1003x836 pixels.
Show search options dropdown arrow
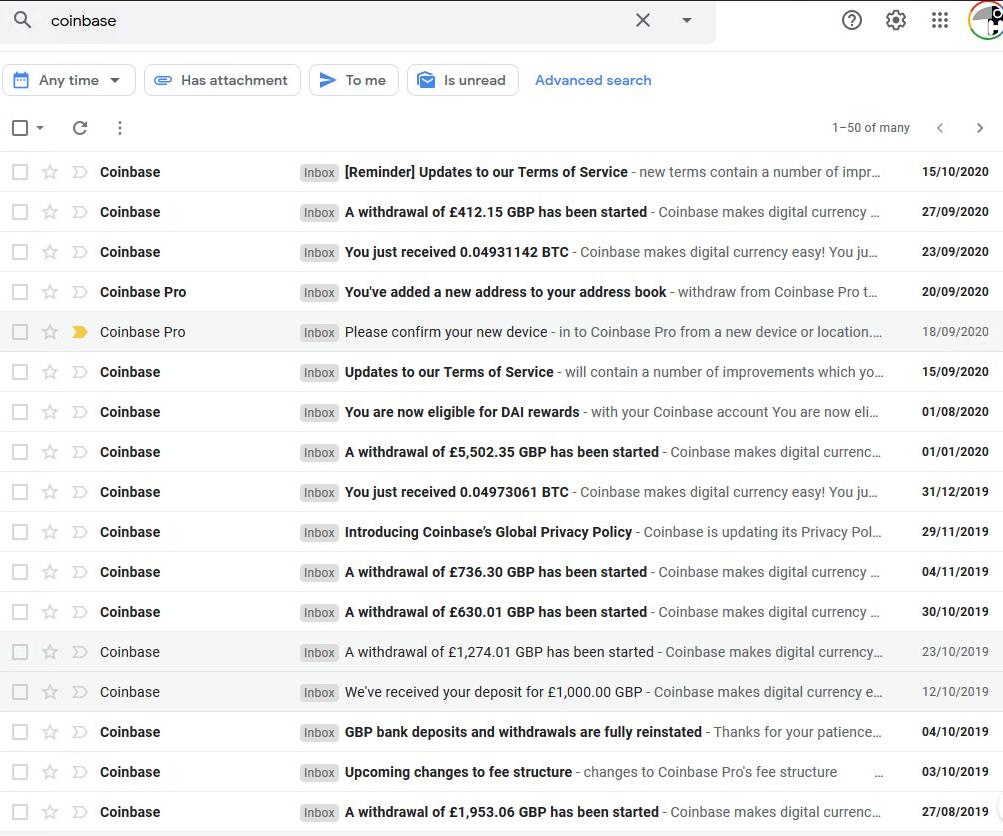pyautogui.click(x=687, y=20)
